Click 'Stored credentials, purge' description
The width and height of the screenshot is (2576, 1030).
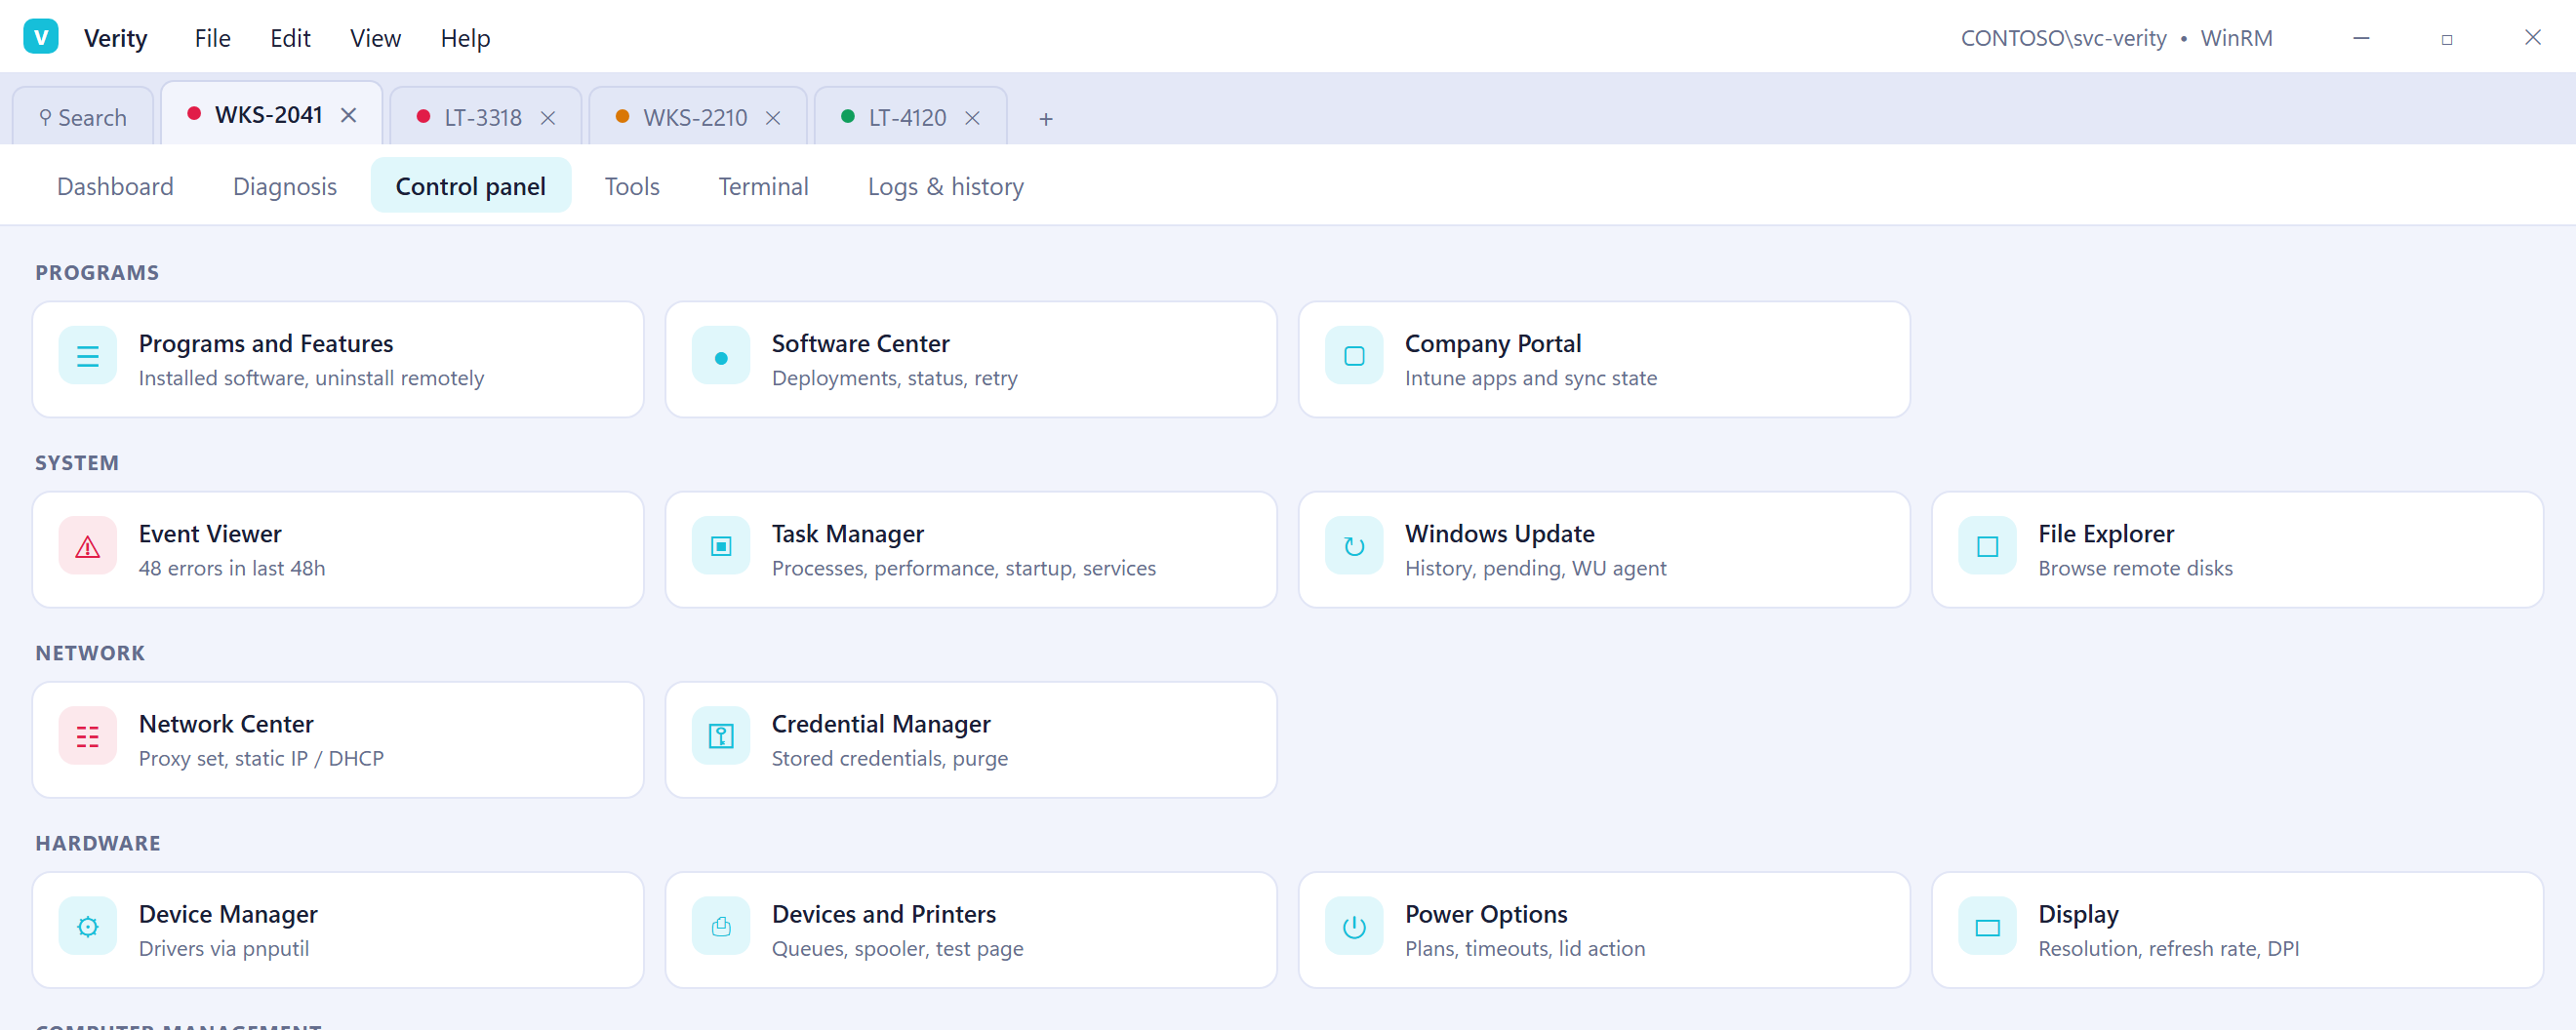890,758
